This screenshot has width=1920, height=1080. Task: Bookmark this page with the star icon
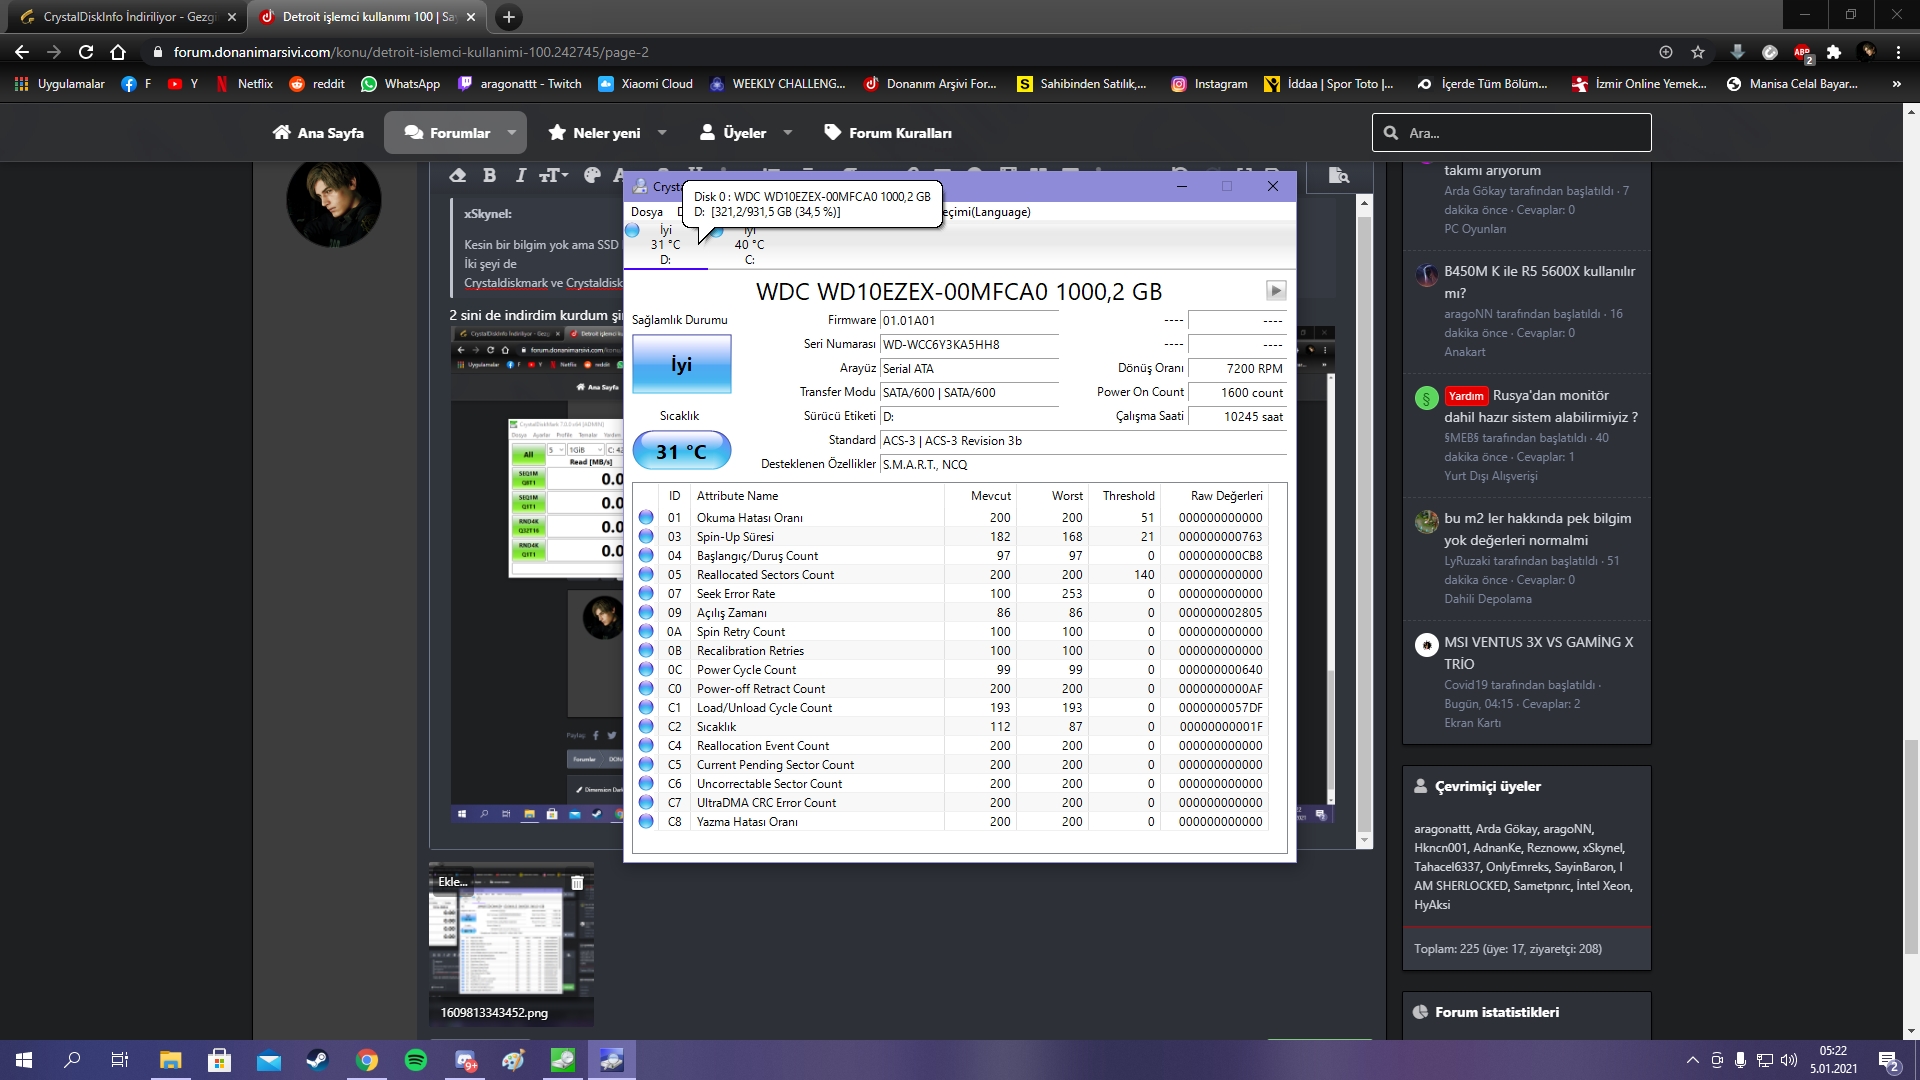(1698, 52)
